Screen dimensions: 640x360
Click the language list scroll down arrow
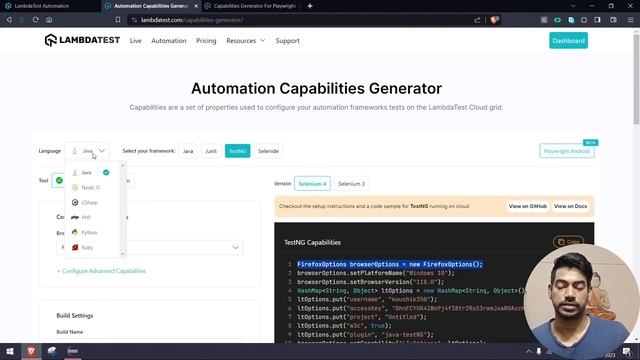point(123,254)
